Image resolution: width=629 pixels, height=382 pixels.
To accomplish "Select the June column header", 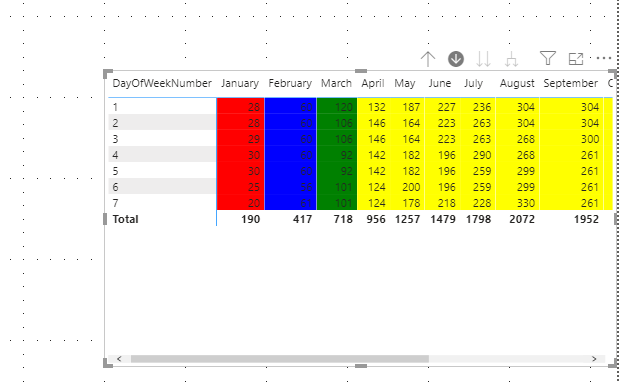I will click(x=440, y=83).
